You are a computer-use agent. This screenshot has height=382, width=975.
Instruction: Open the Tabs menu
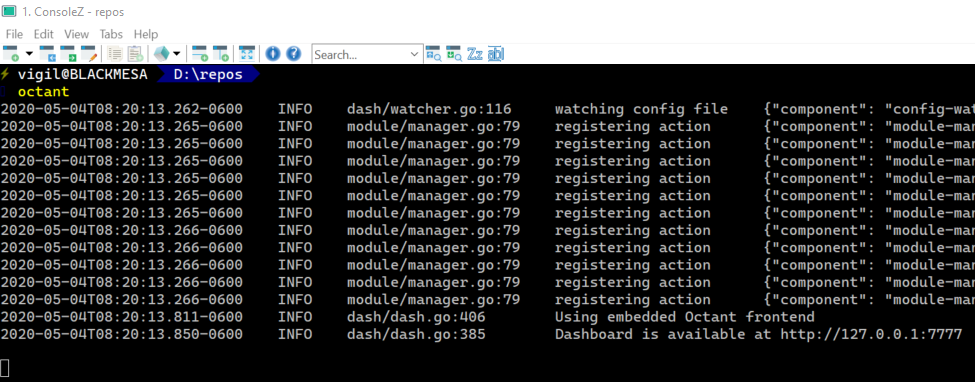point(111,34)
